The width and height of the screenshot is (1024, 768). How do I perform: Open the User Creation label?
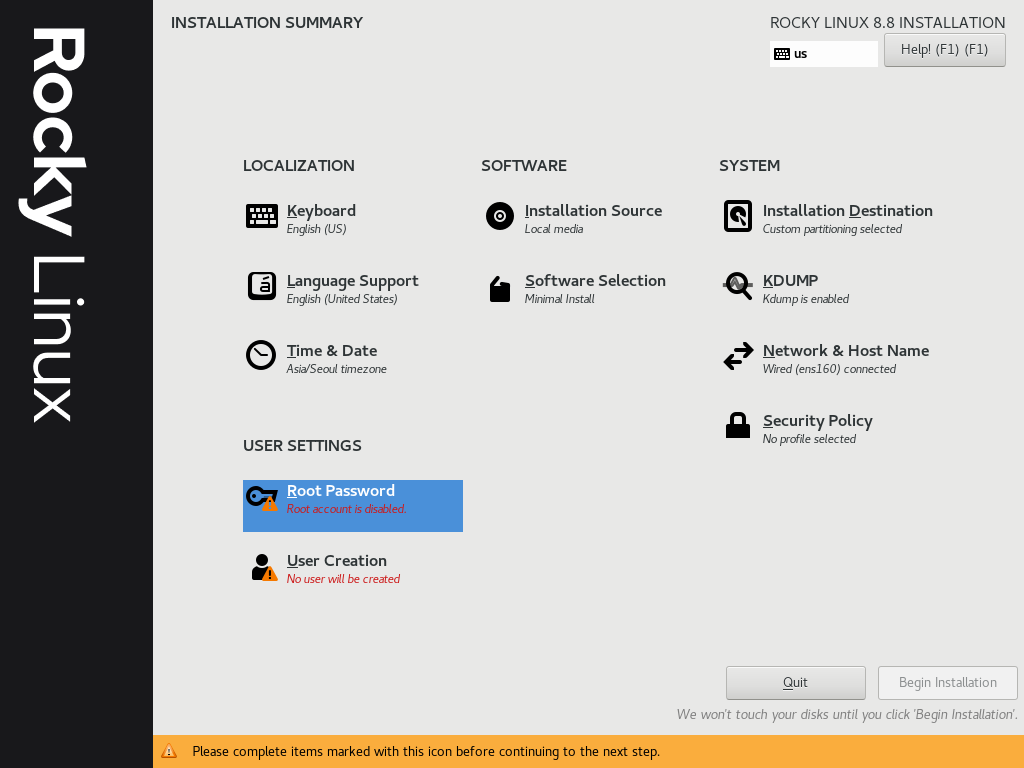coord(336,560)
